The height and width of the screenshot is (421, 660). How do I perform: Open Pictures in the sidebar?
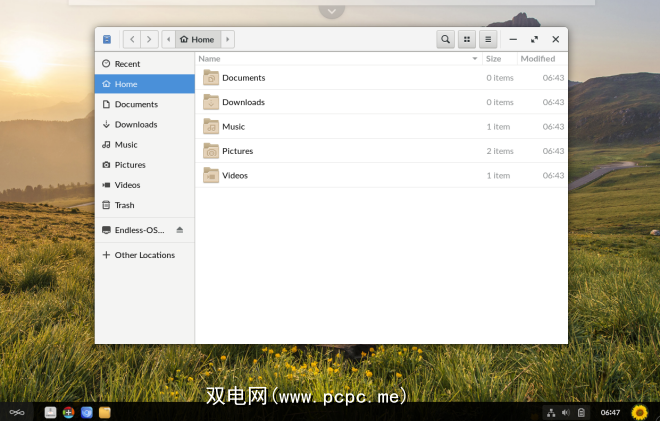coord(144,165)
